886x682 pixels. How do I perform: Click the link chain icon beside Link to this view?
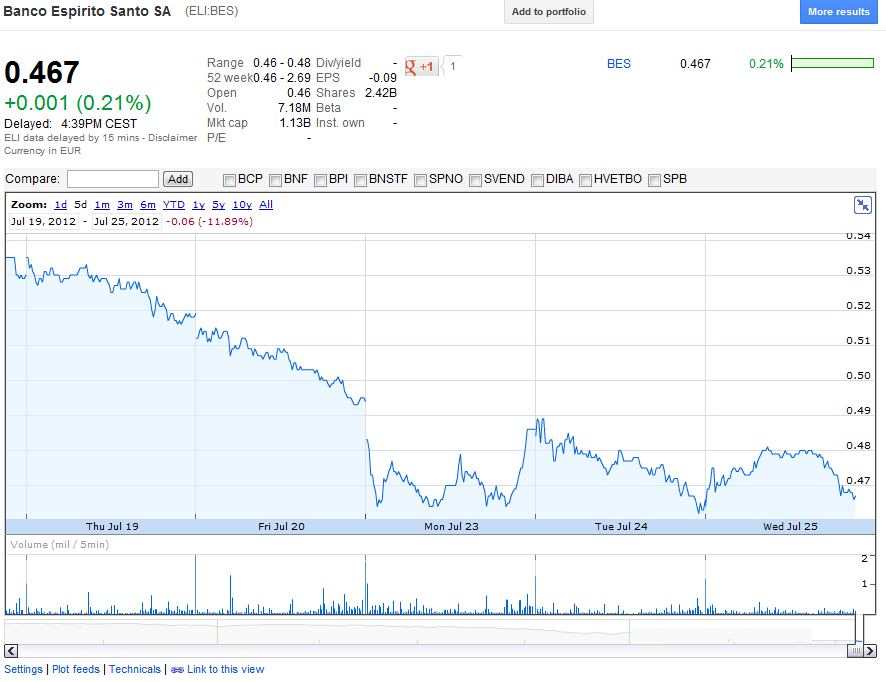coord(177,670)
